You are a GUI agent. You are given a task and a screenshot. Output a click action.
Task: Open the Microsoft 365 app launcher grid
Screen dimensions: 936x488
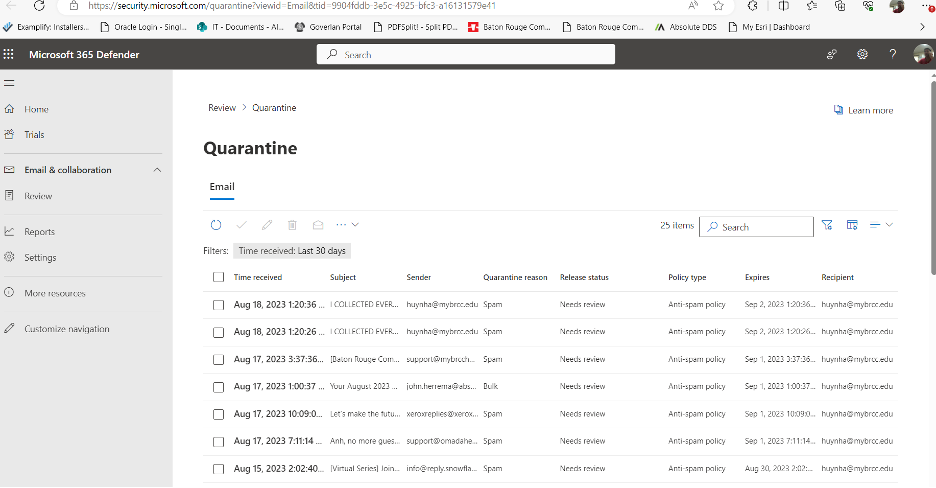(x=9, y=54)
